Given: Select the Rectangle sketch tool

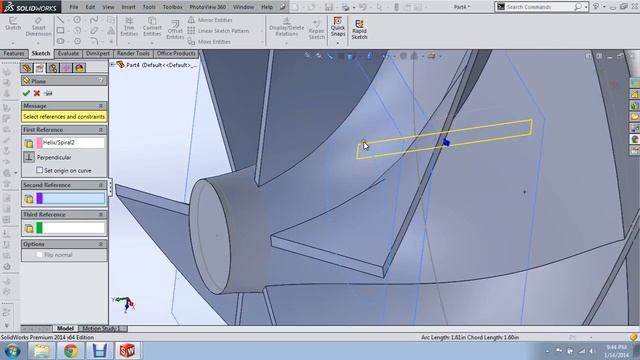Looking at the screenshot, I should point(60,31).
